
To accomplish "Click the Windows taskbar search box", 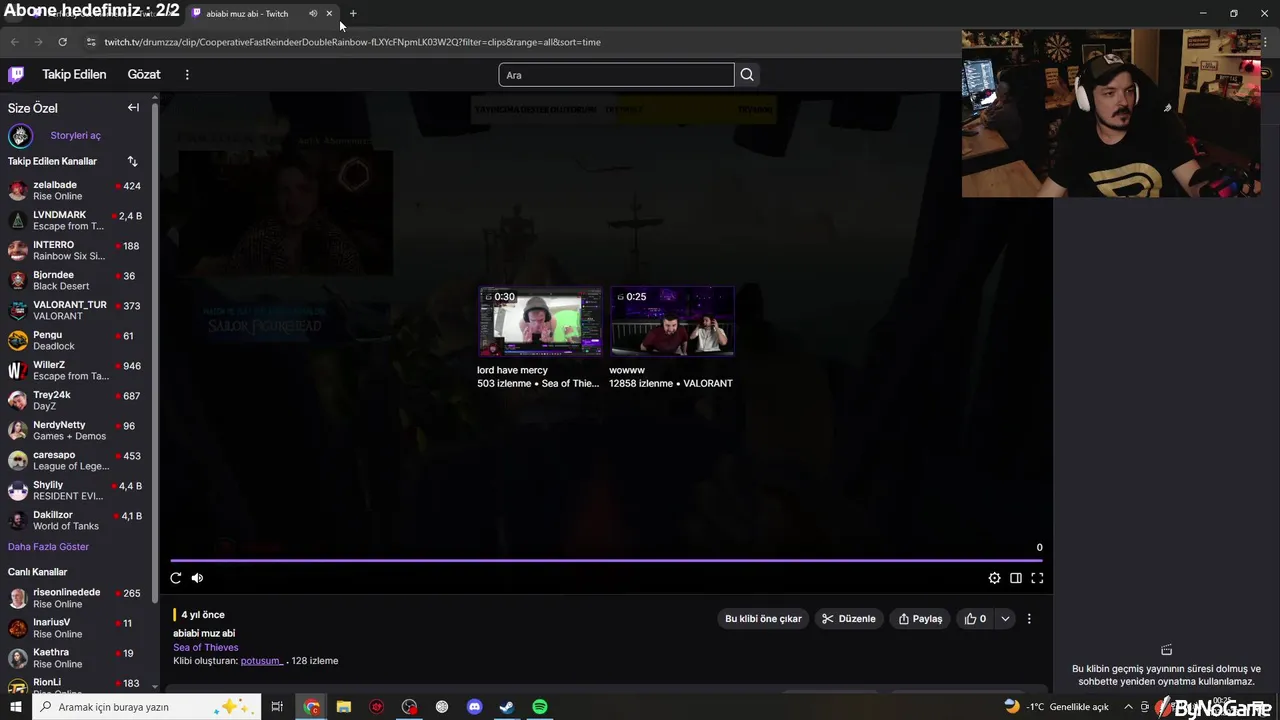I will click(x=146, y=707).
